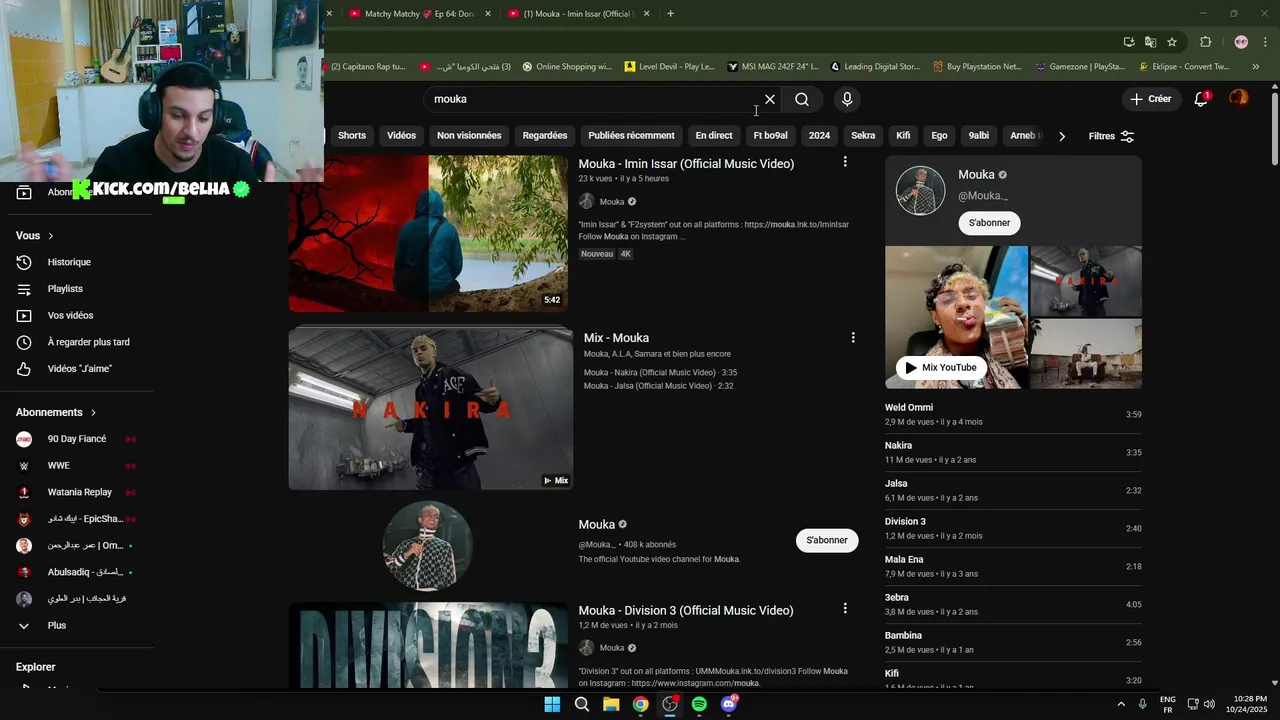Open Discord from the taskbar

pyautogui.click(x=729, y=704)
